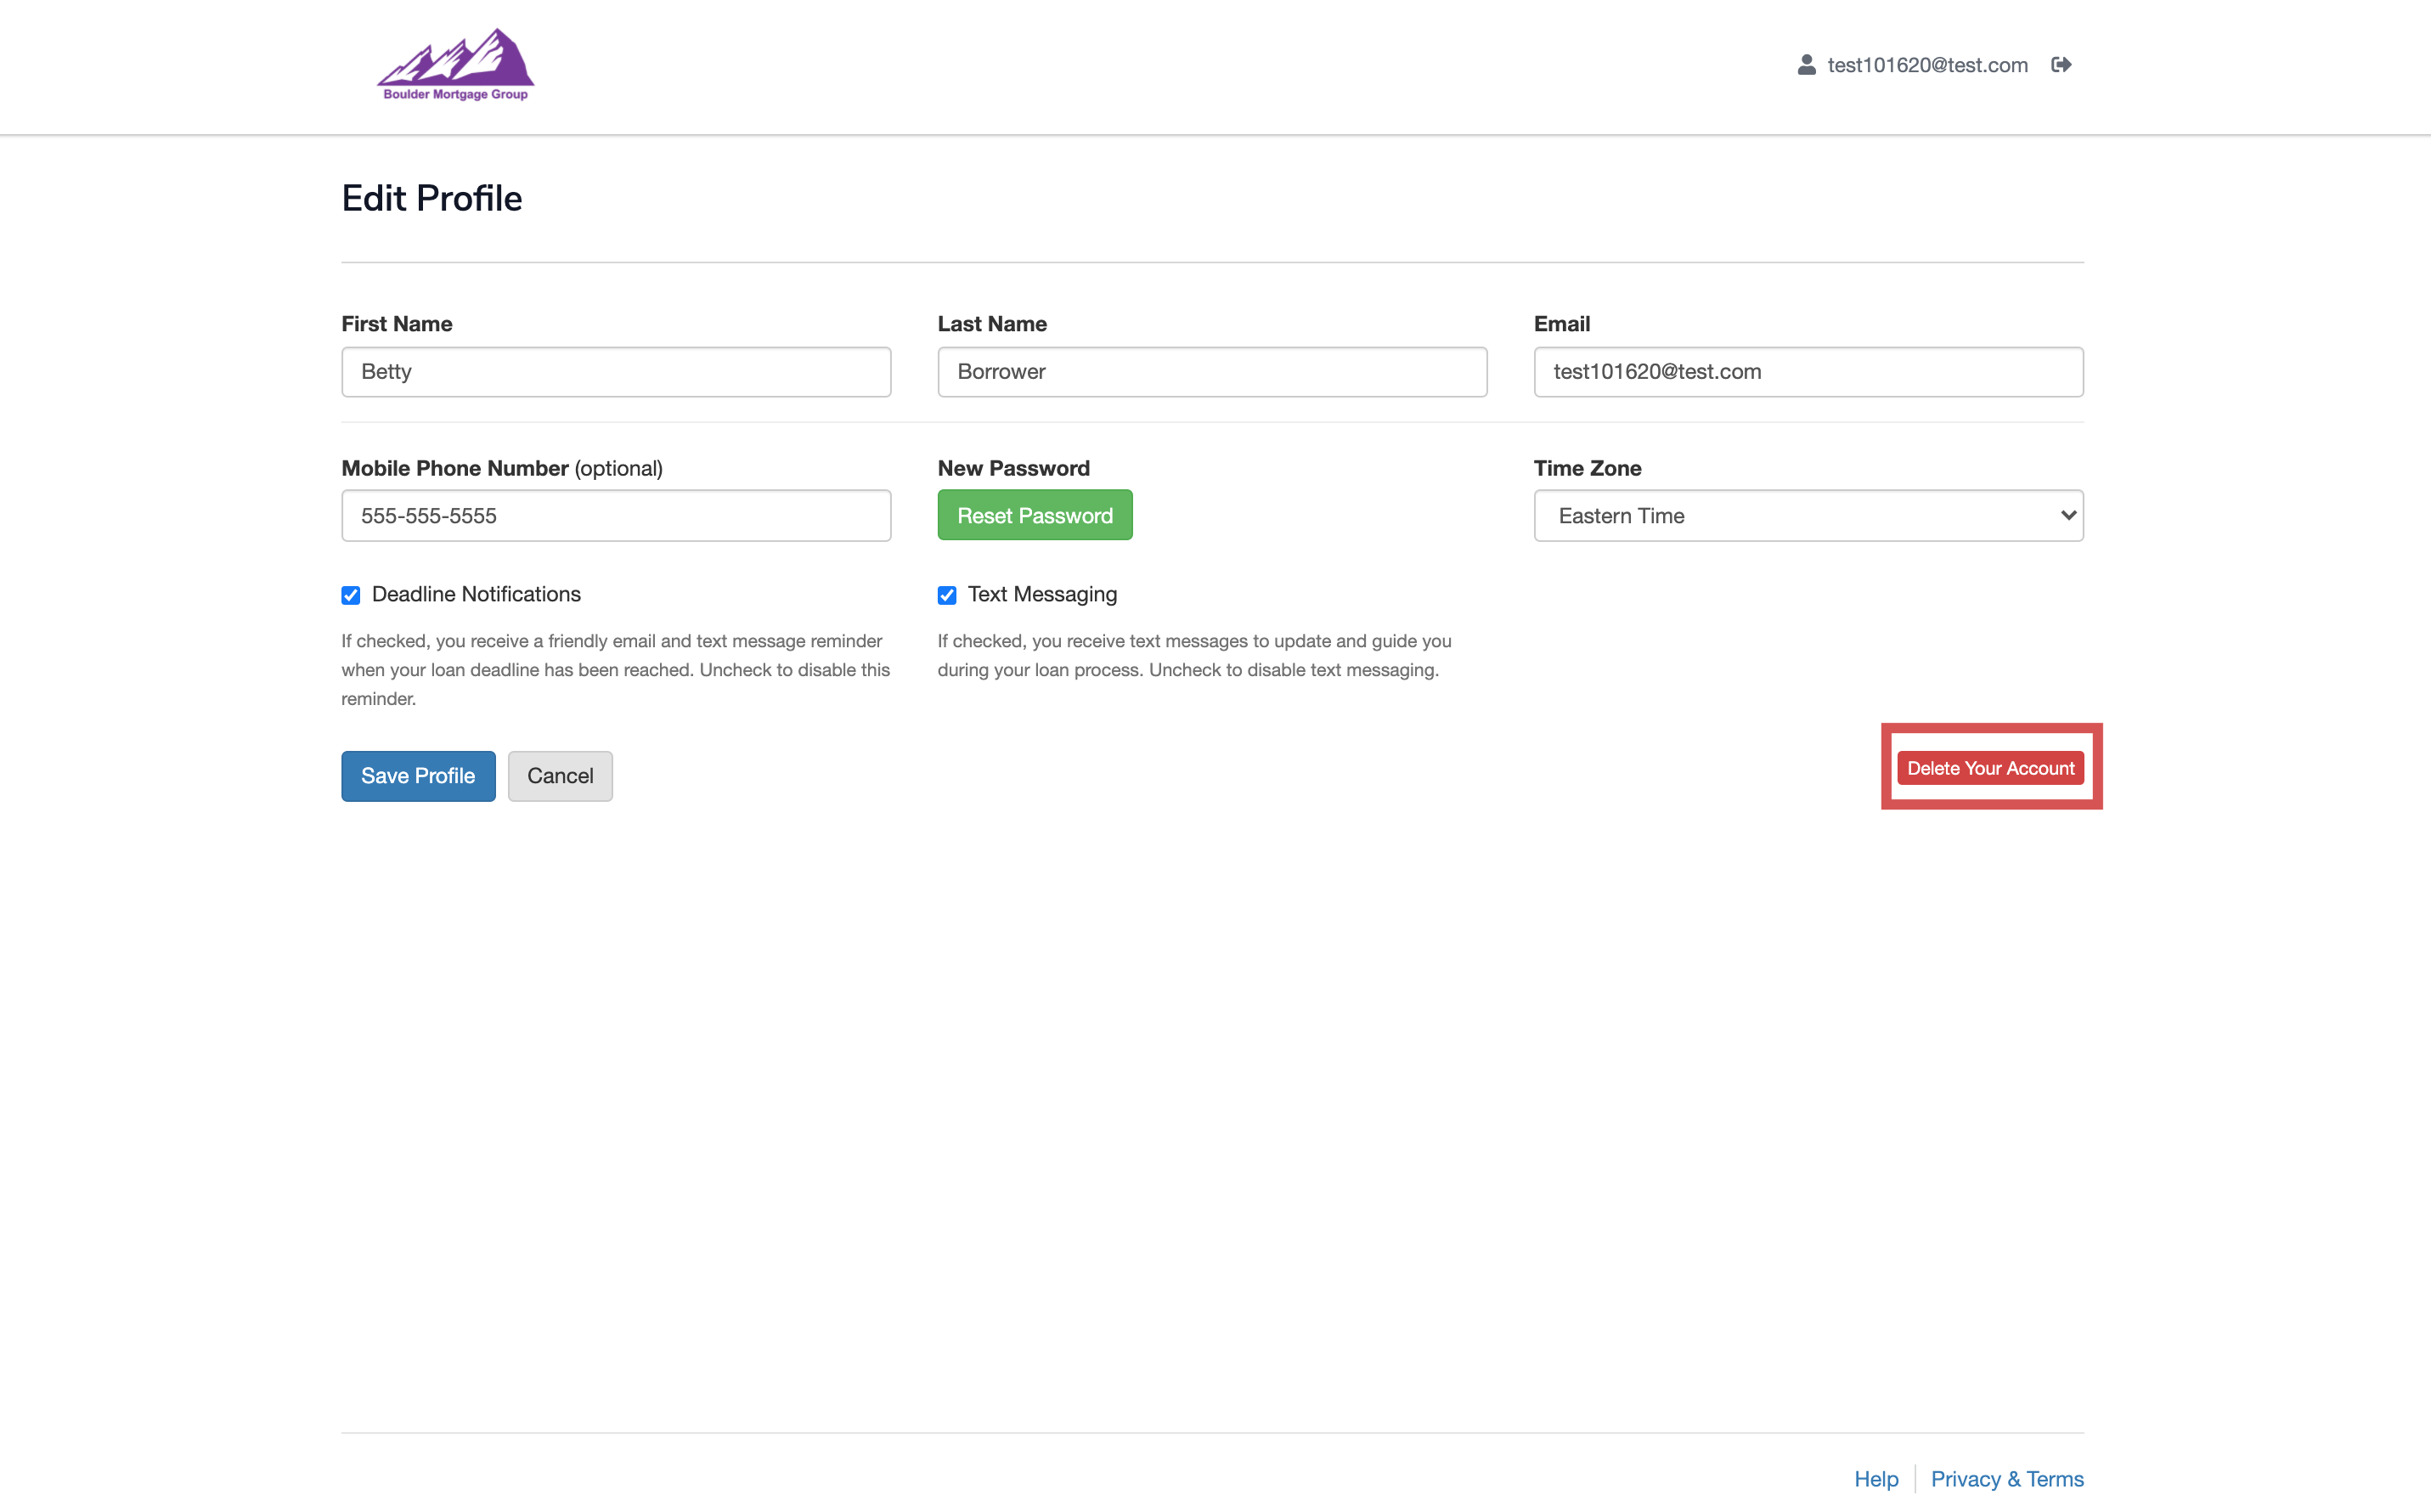
Task: Open the Privacy & Terms link
Action: (2007, 1478)
